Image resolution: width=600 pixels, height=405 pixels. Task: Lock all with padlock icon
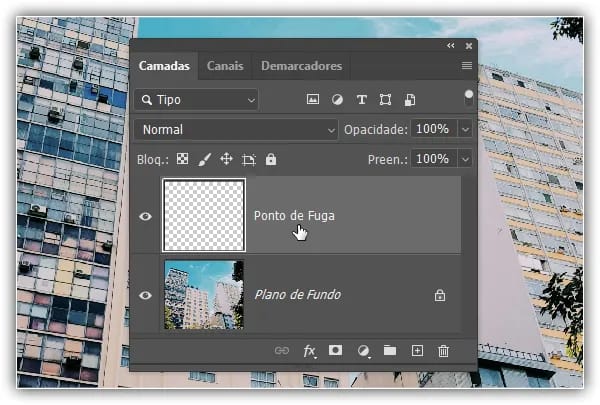tap(271, 159)
